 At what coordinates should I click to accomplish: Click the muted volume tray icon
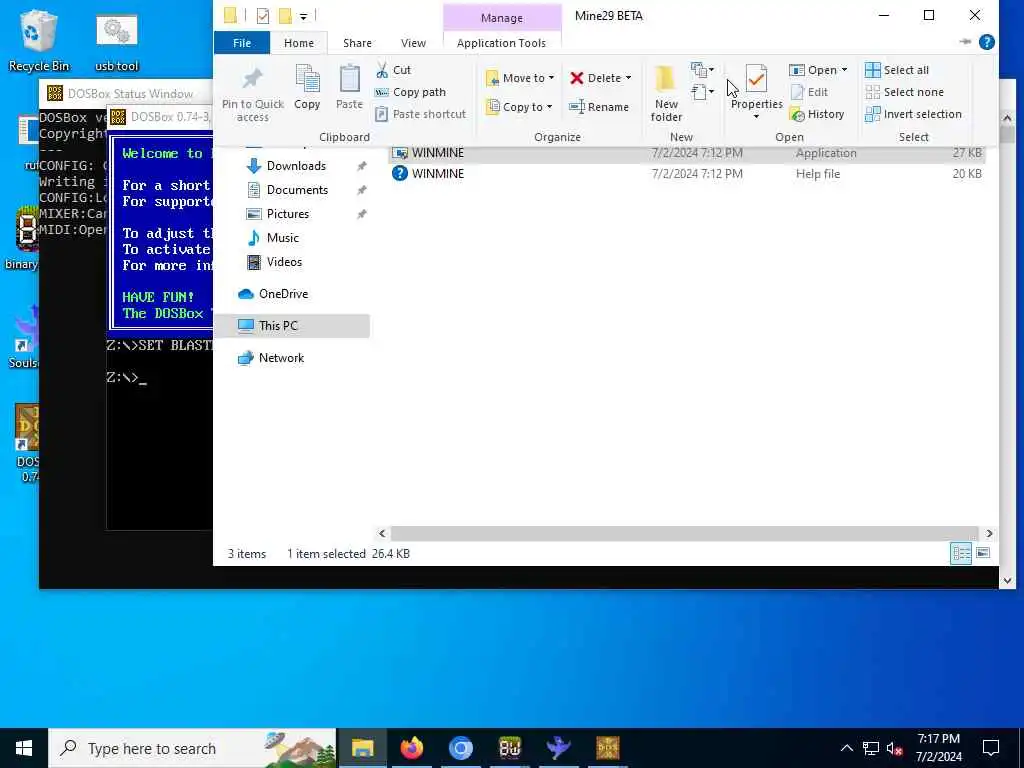895,748
